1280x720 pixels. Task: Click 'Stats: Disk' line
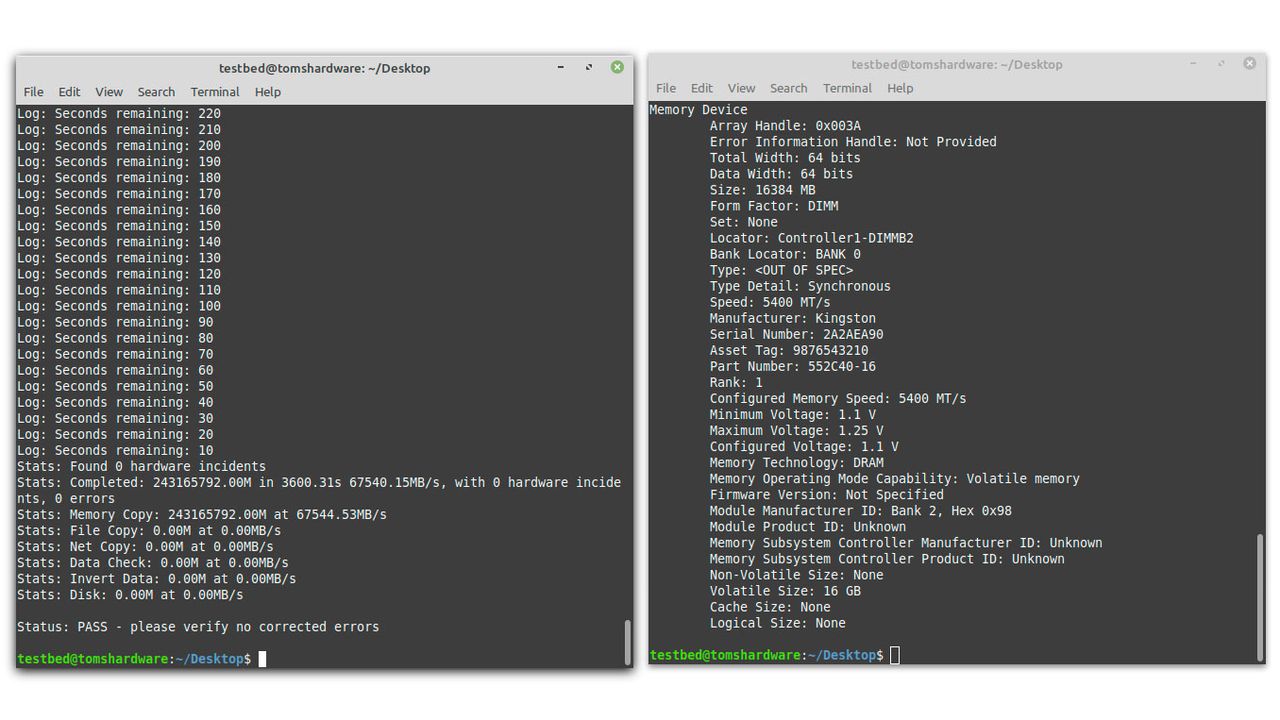coord(130,594)
